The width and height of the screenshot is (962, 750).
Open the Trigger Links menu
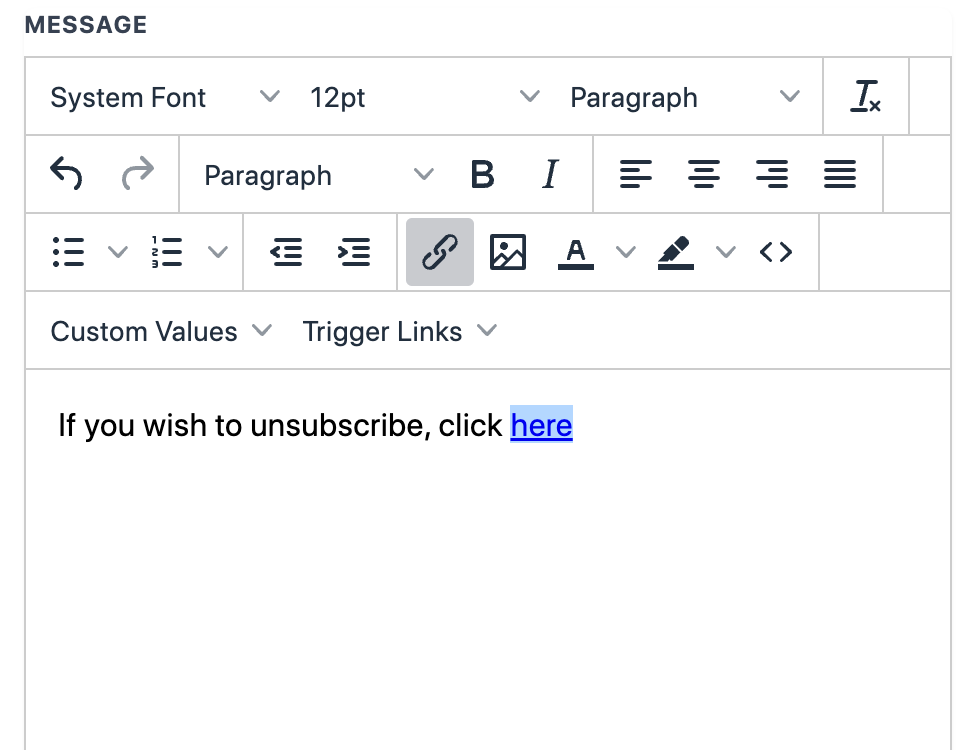pyautogui.click(x=399, y=331)
